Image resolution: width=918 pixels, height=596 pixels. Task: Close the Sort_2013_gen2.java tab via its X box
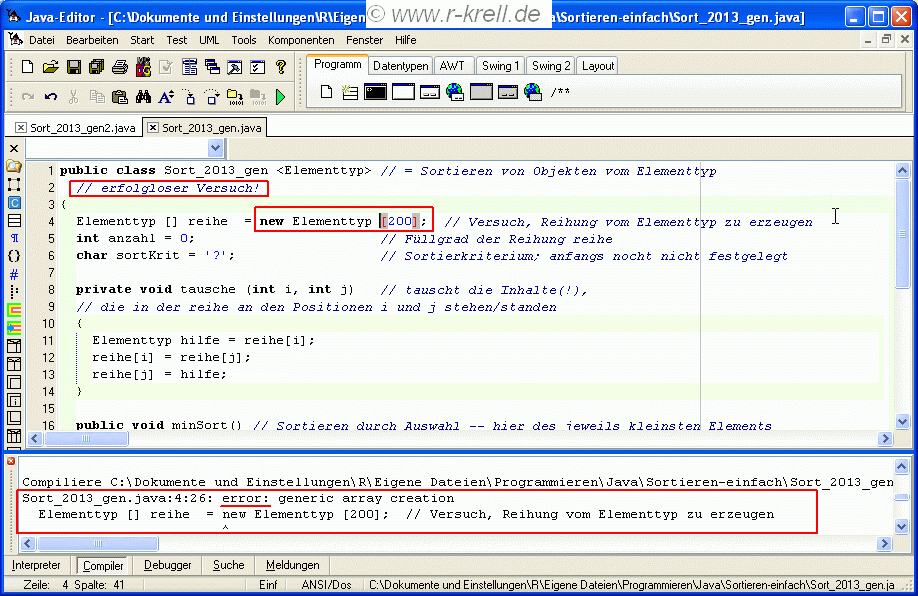click(x=20, y=128)
